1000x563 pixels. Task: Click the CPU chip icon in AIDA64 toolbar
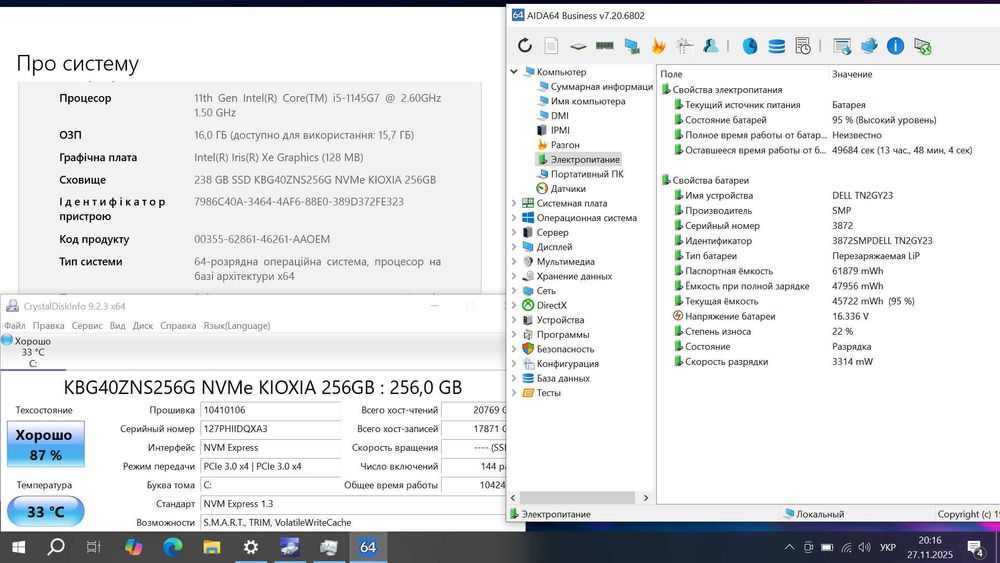[x=578, y=46]
